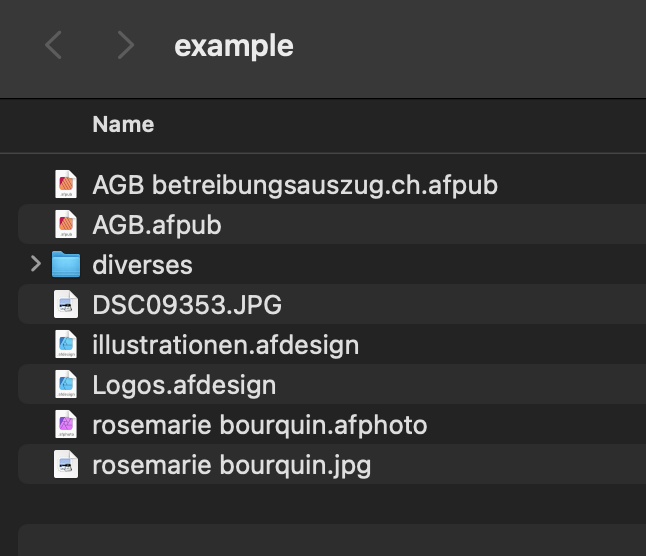This screenshot has height=556, width=646.
Task: Expand the diverses folder disclosure chevron
Action: click(x=36, y=264)
